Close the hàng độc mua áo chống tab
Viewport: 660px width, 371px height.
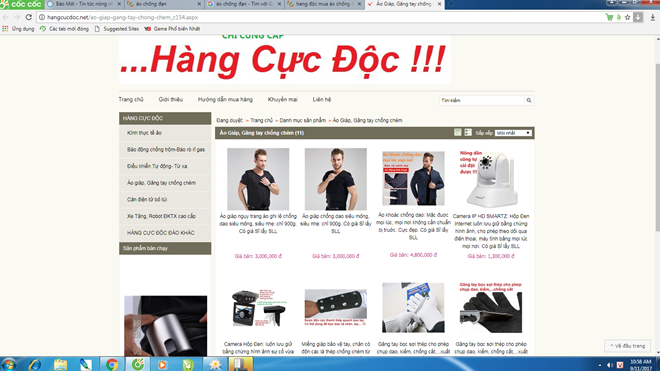[x=360, y=4]
